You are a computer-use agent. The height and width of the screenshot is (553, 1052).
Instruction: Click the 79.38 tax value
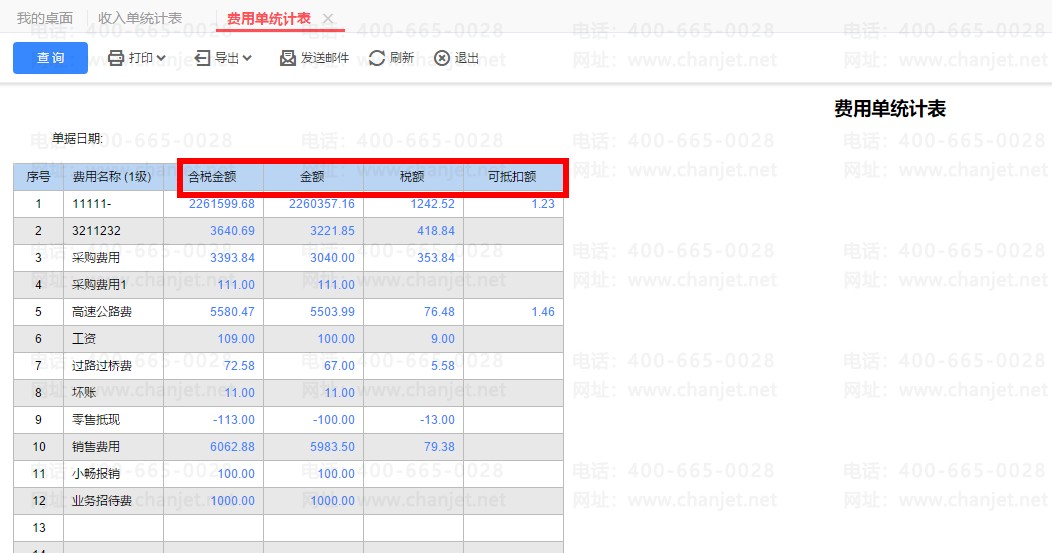click(439, 447)
